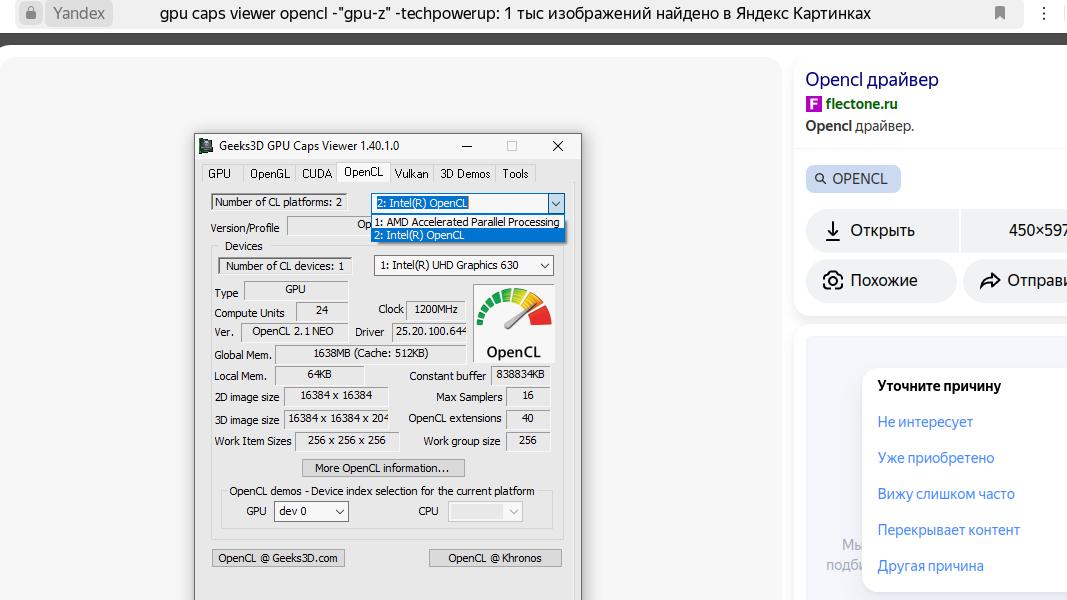This screenshot has width=1067, height=600.
Task: Select Уже приобретено reason
Action: (x=936, y=458)
